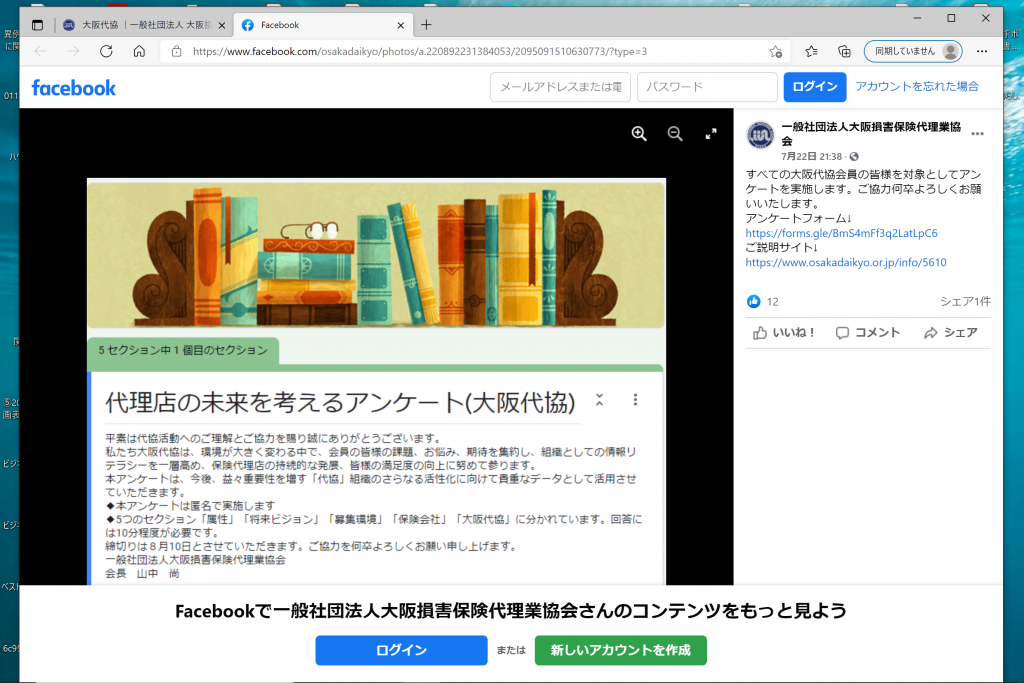Screen dimensions: 1024x683
Task: Click the page profile avatar
Action: 760,135
